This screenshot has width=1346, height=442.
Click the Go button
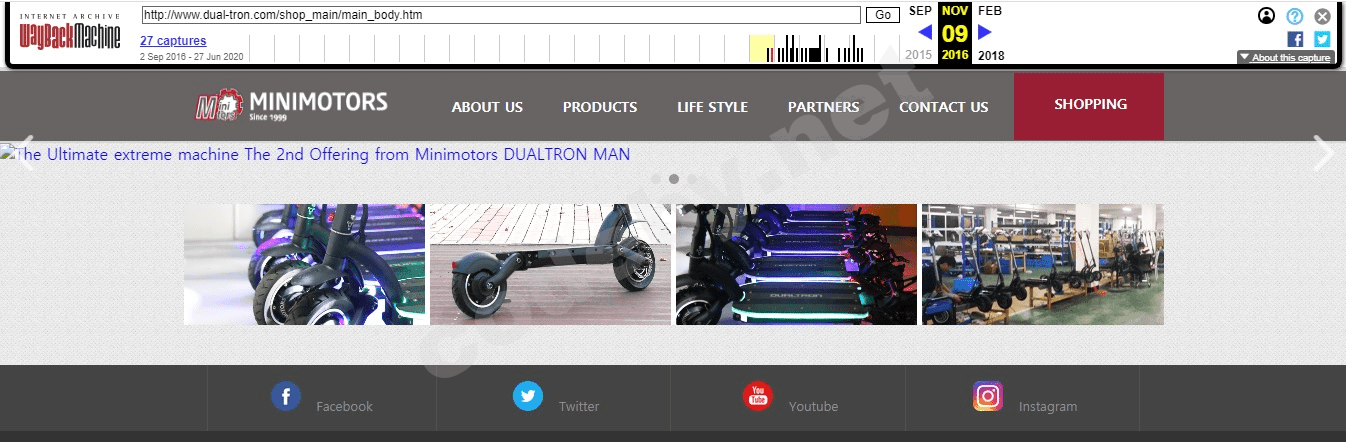(883, 15)
